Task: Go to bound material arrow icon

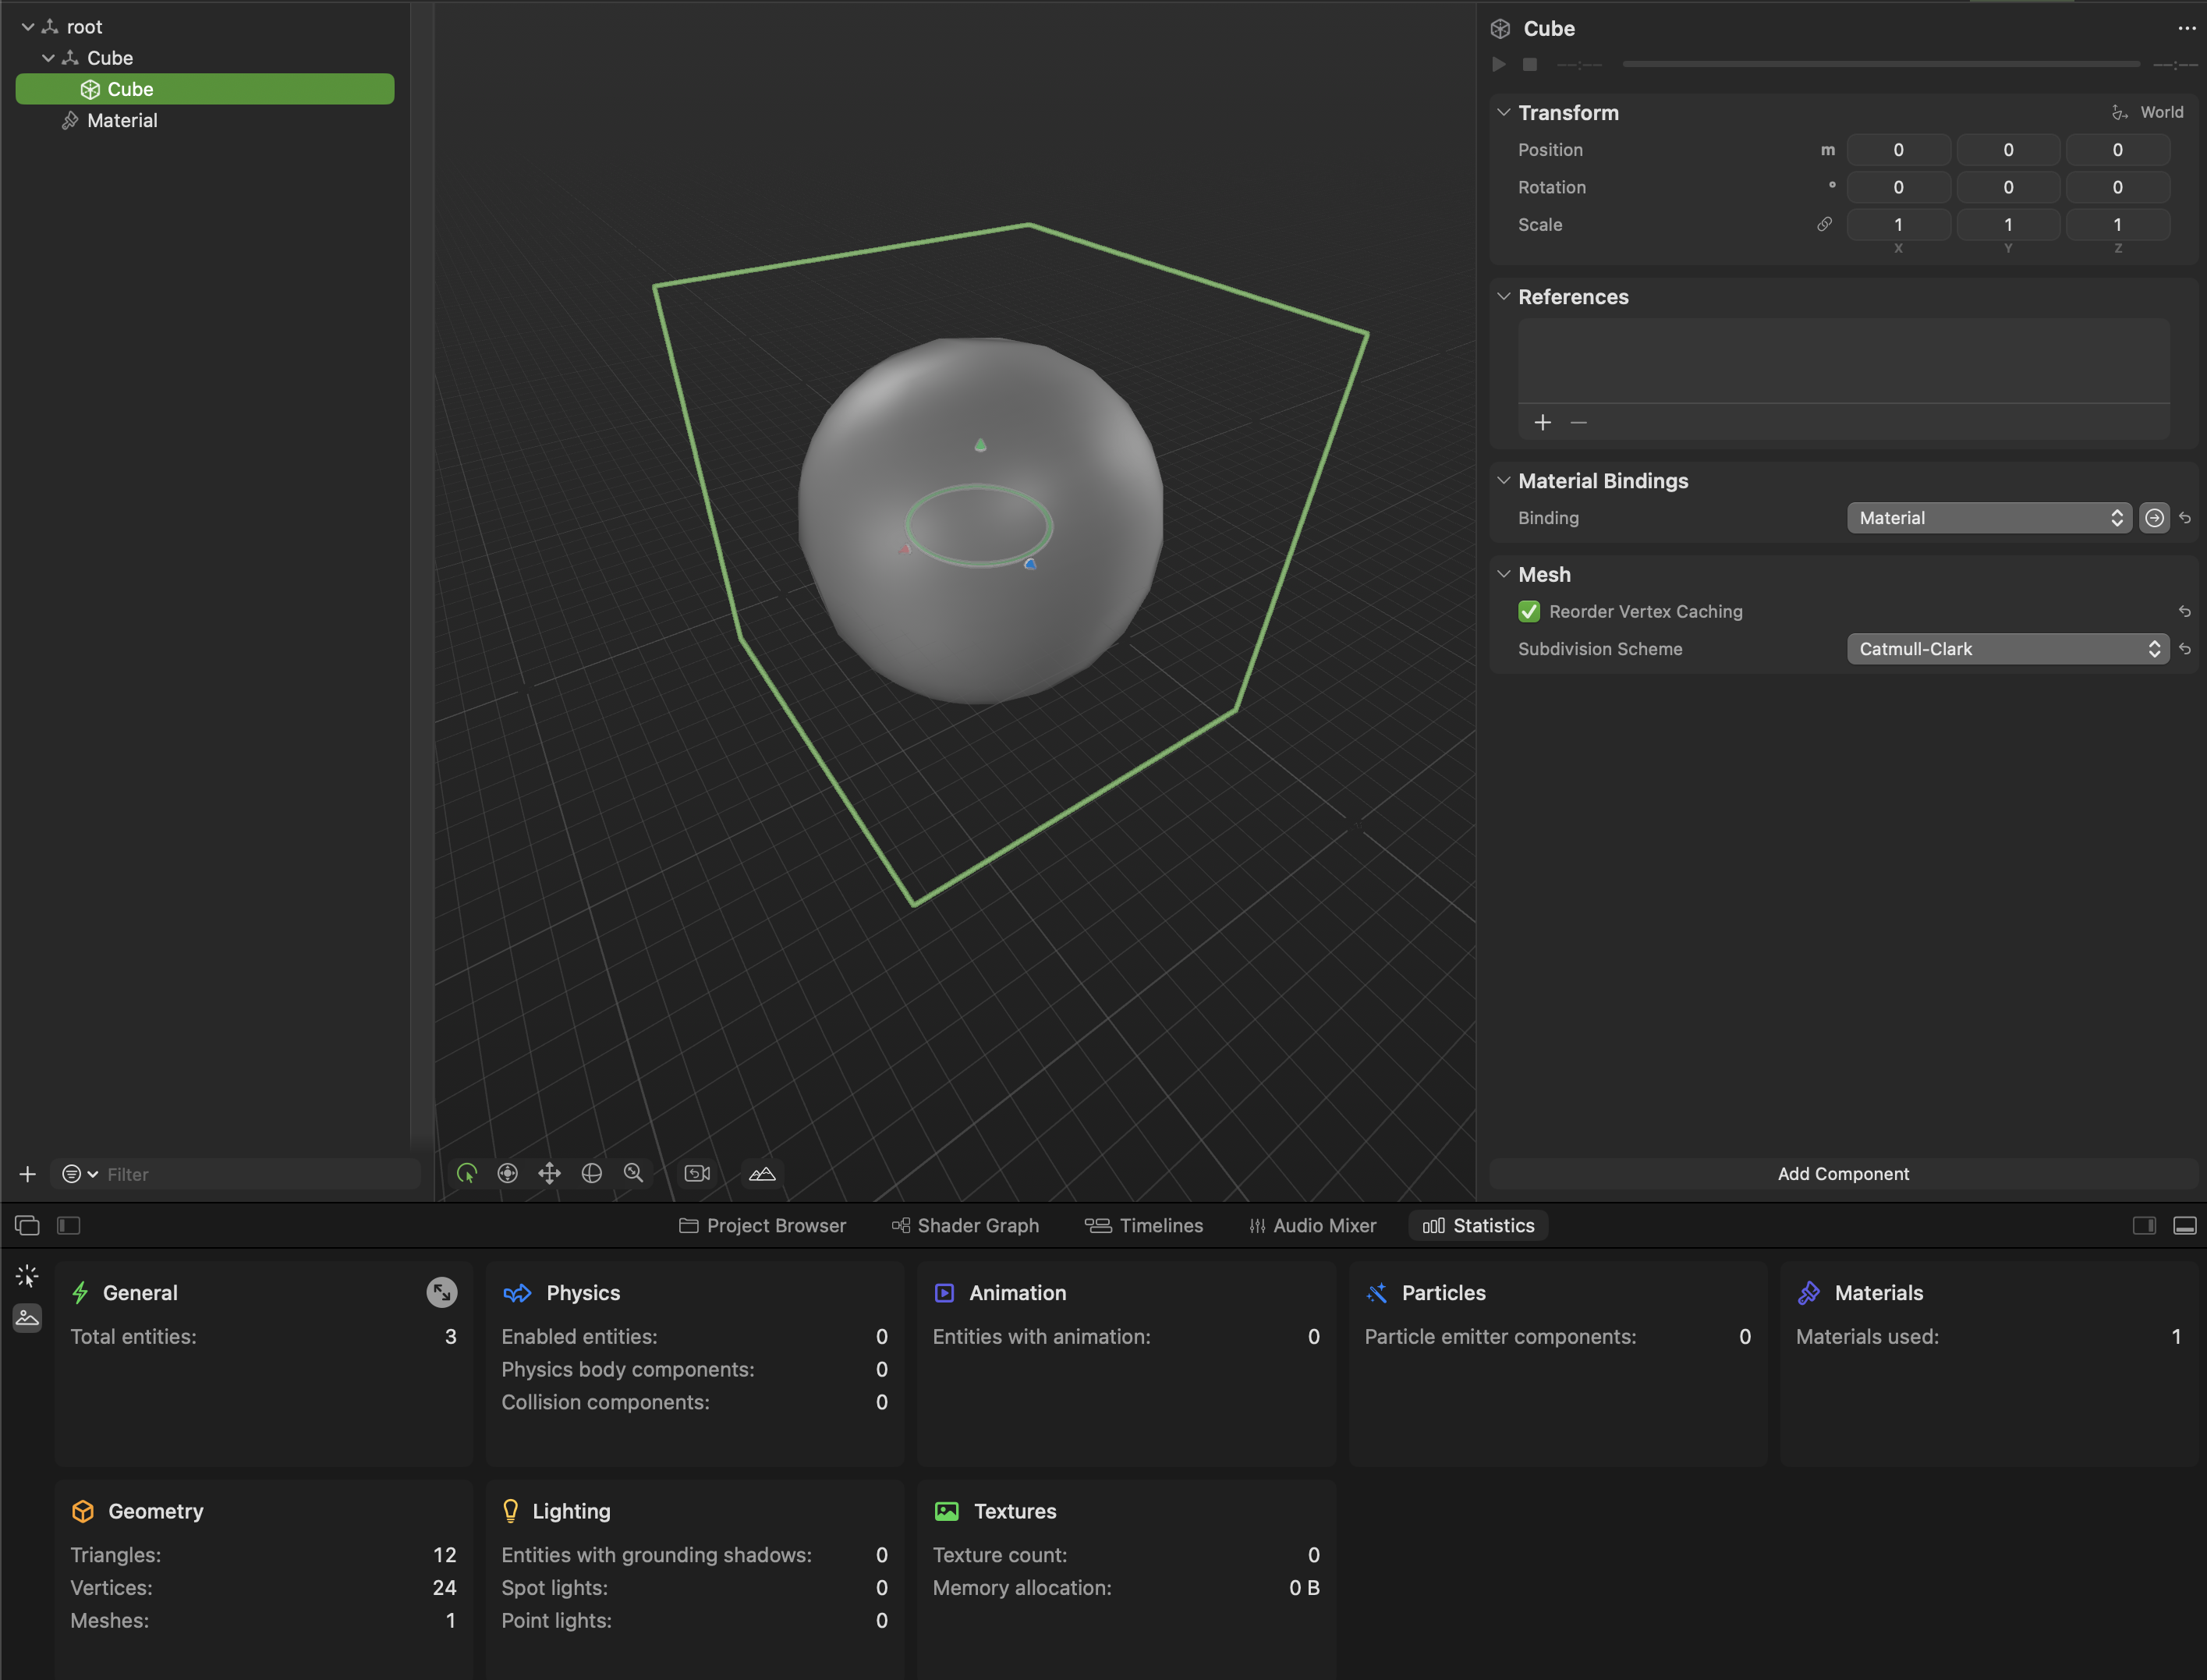Action: click(2154, 518)
